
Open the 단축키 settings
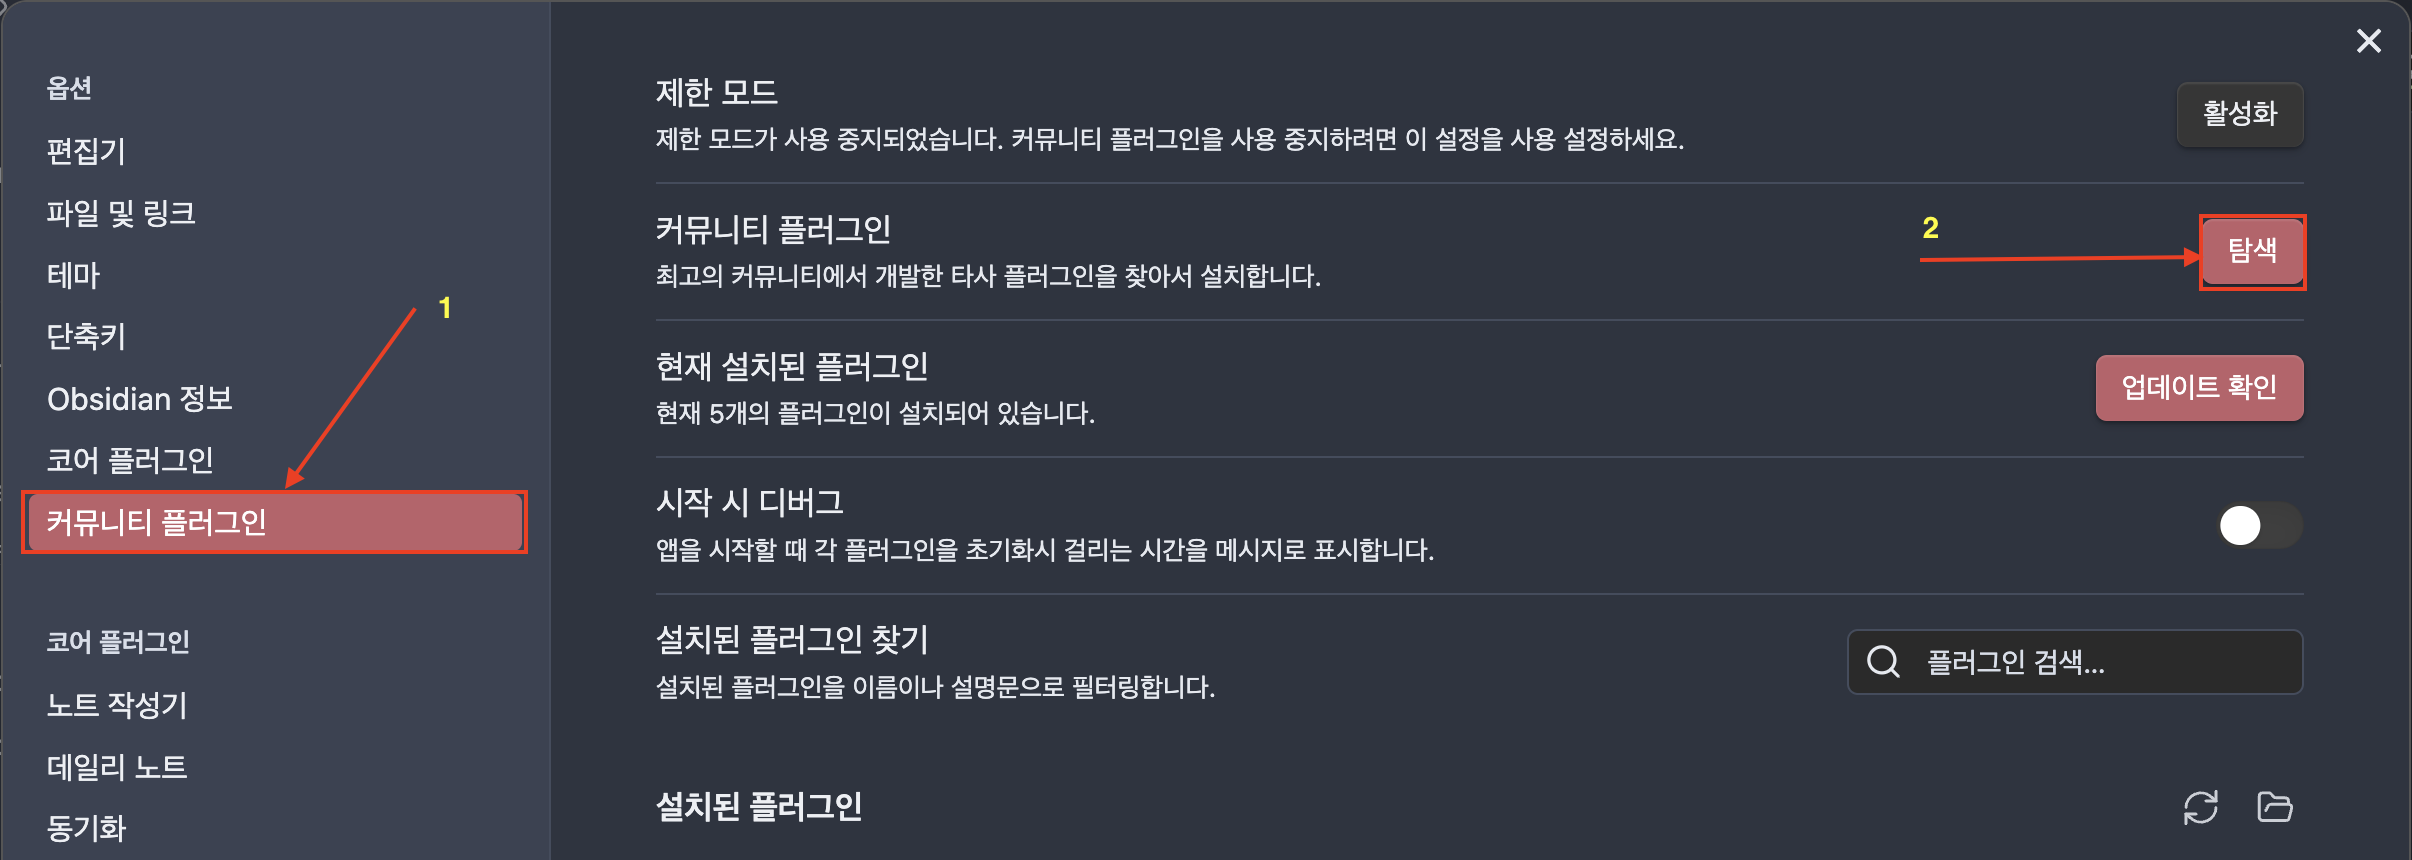click(x=85, y=336)
